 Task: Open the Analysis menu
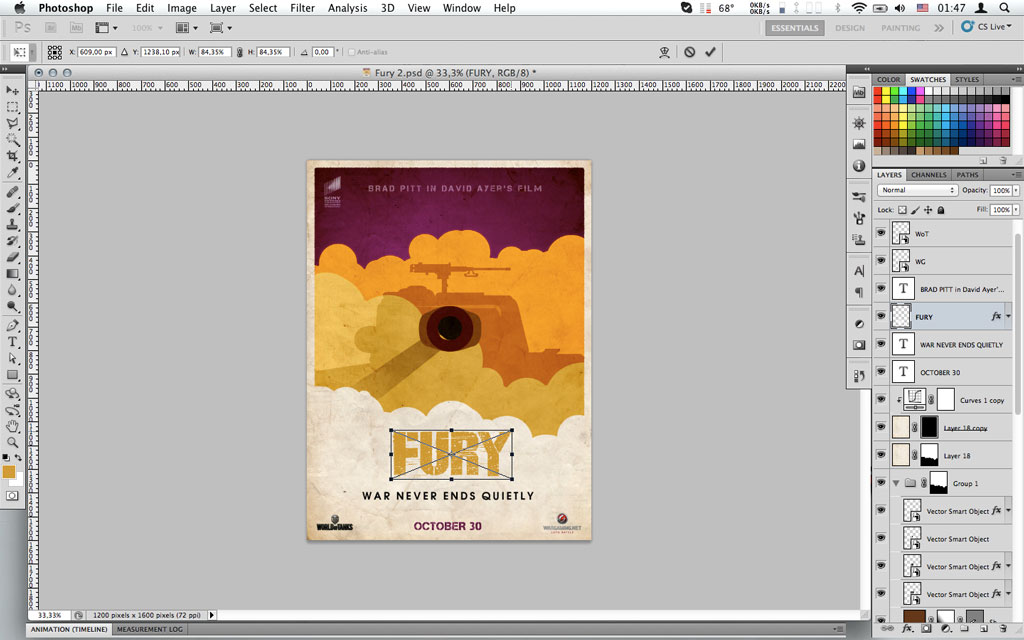point(347,8)
